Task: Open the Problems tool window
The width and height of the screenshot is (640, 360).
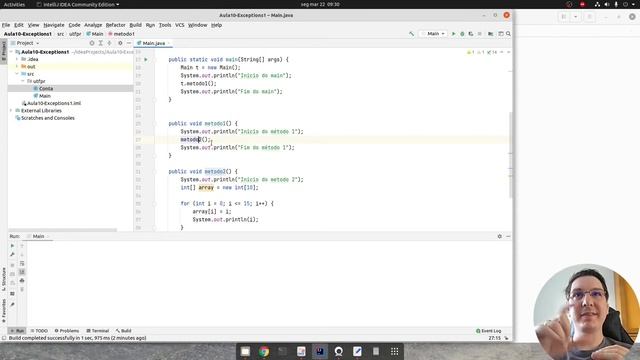Action: tap(67, 331)
